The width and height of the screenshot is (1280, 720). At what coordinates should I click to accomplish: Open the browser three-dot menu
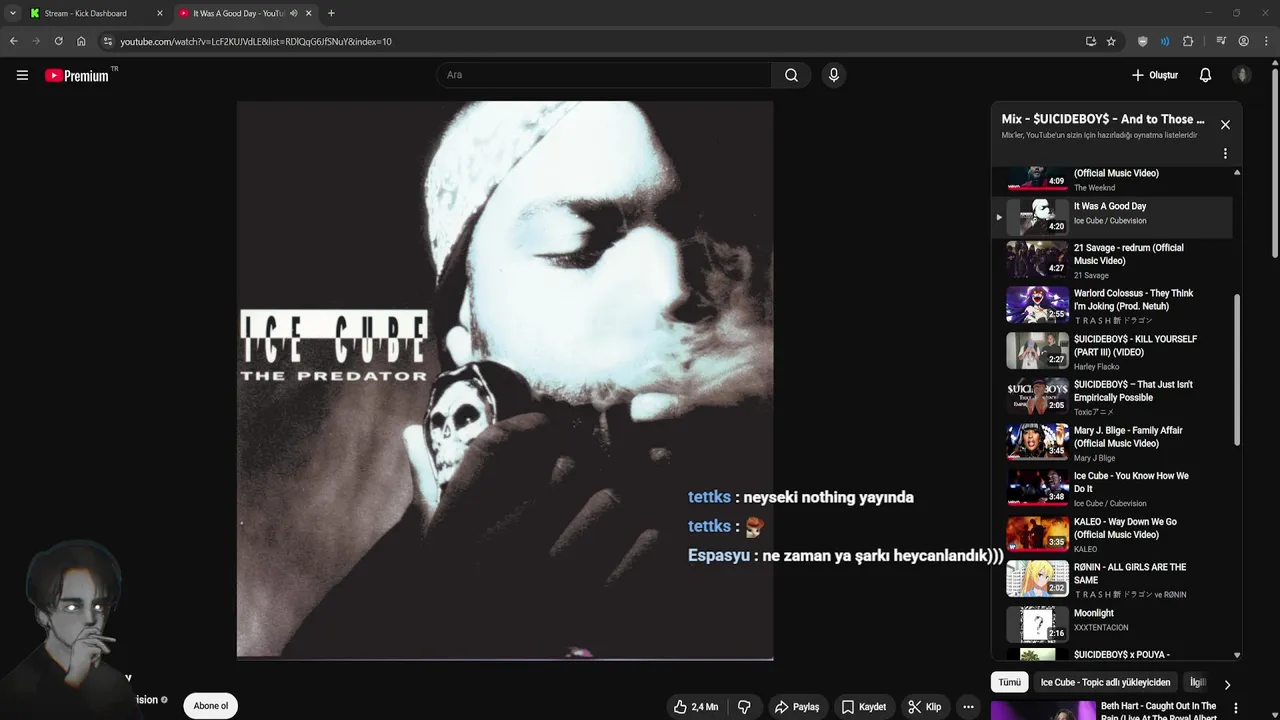1265,41
